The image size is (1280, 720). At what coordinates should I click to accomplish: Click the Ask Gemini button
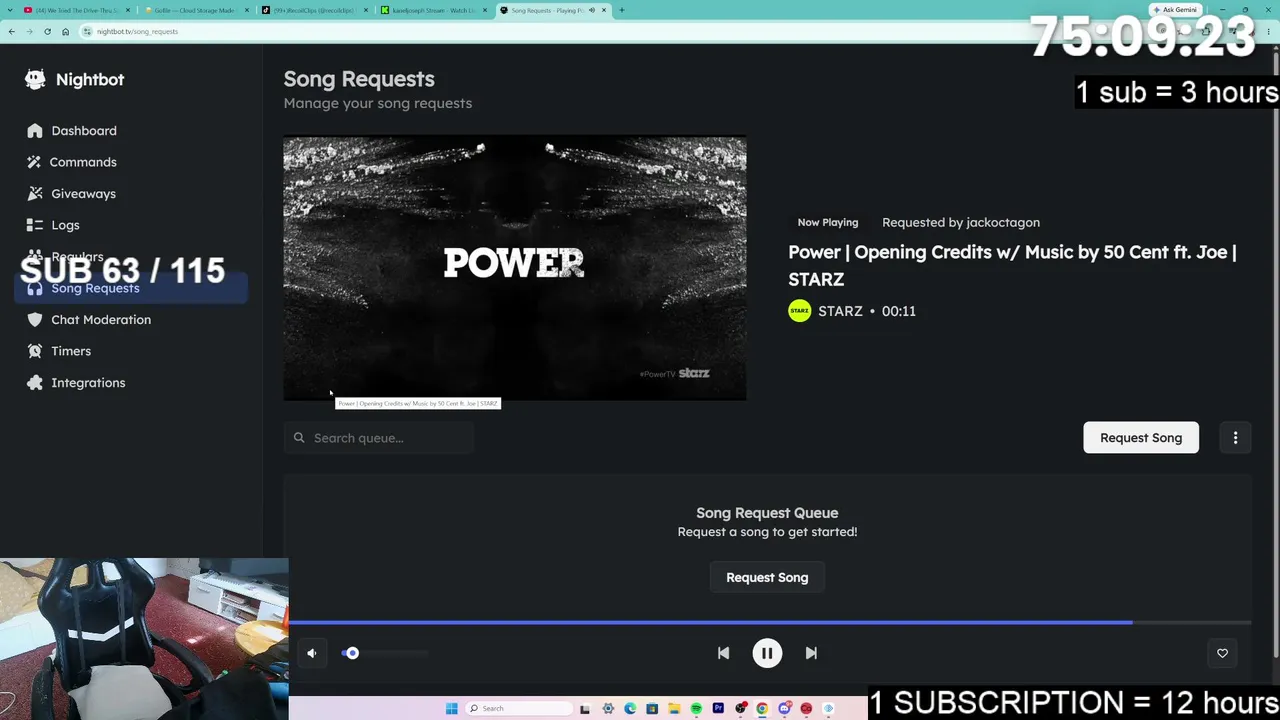(x=1175, y=10)
